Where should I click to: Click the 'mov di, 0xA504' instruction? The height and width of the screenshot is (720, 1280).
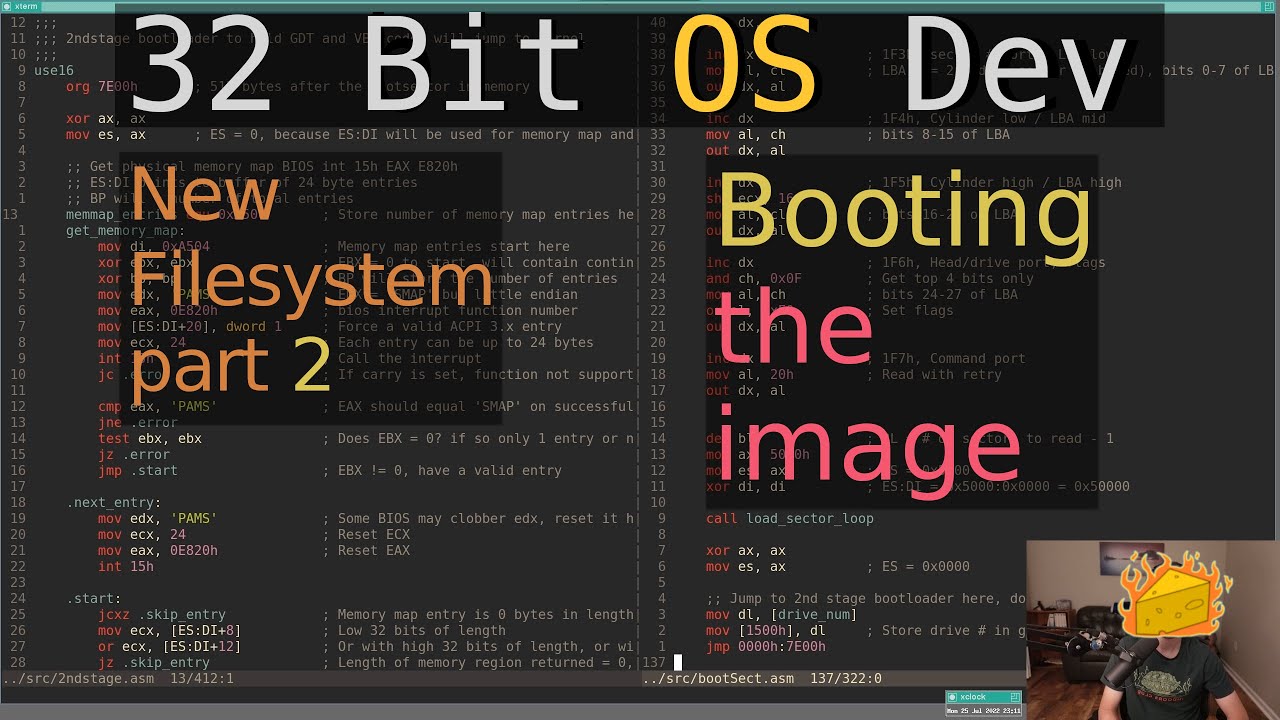pyautogui.click(x=154, y=246)
